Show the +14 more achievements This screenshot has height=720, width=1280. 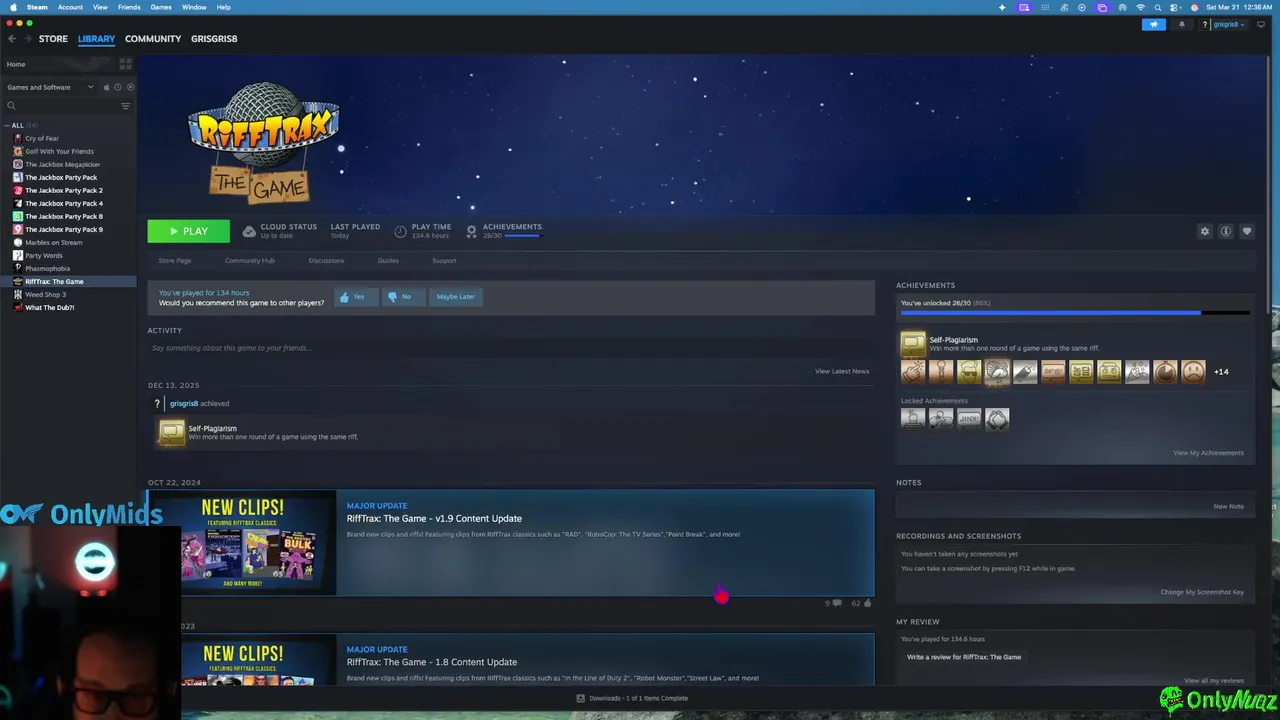(x=1221, y=372)
